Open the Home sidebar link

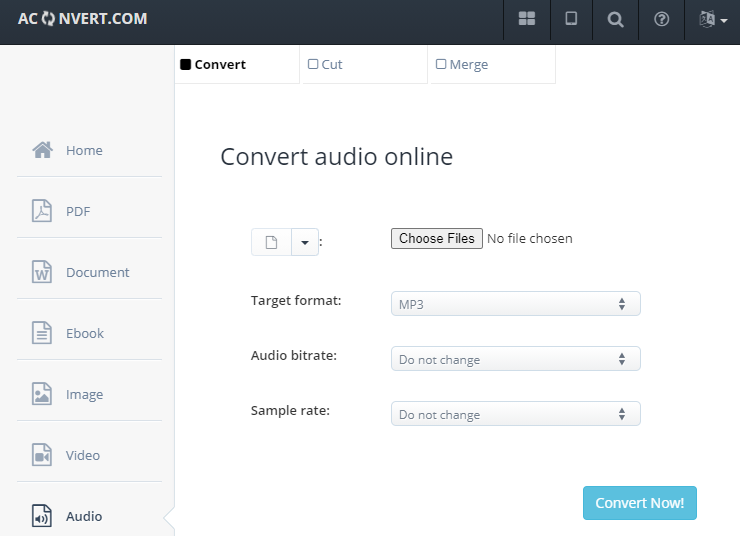click(84, 151)
